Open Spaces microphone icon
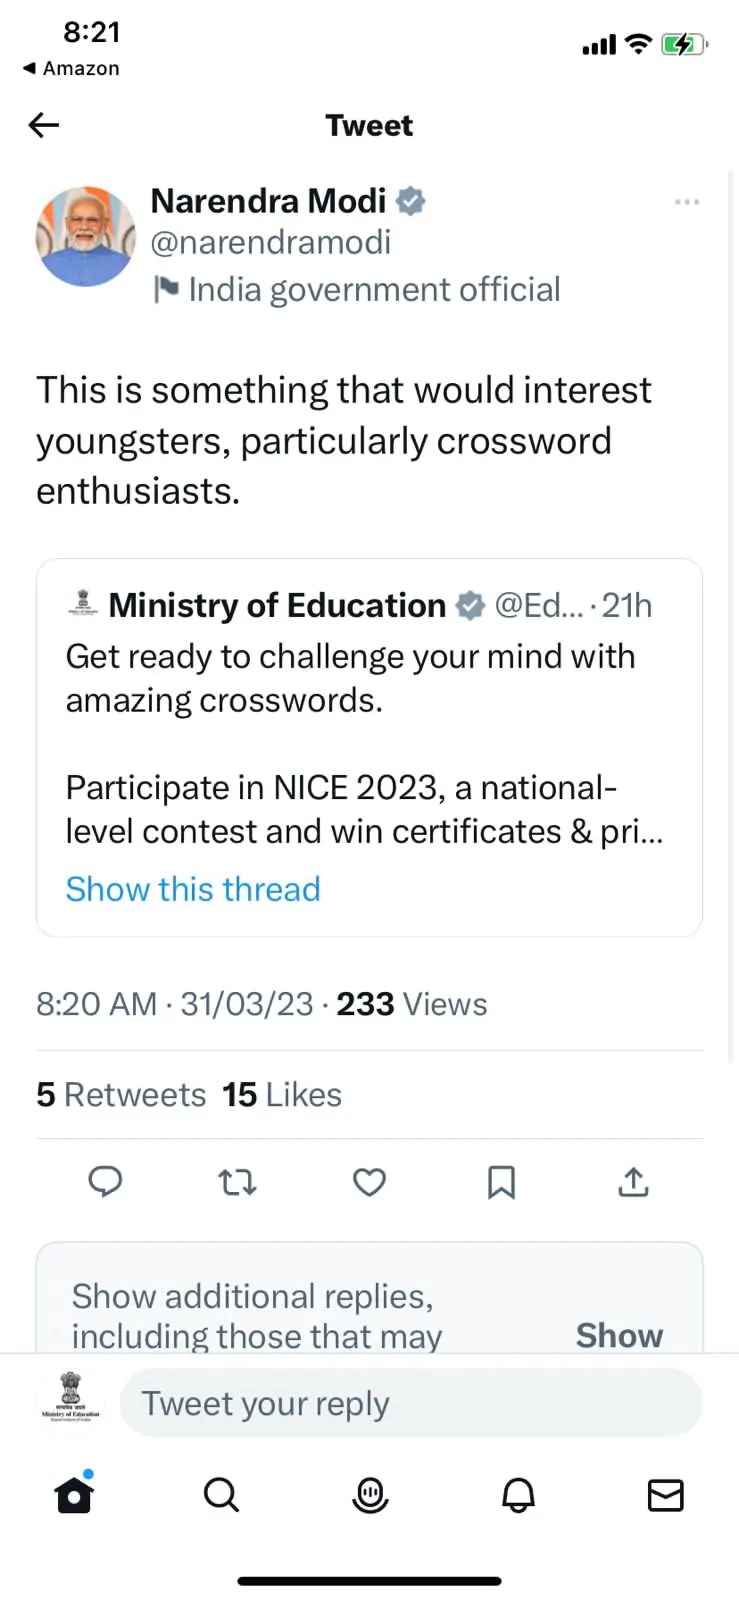The height and width of the screenshot is (1600, 739). (x=369, y=1494)
